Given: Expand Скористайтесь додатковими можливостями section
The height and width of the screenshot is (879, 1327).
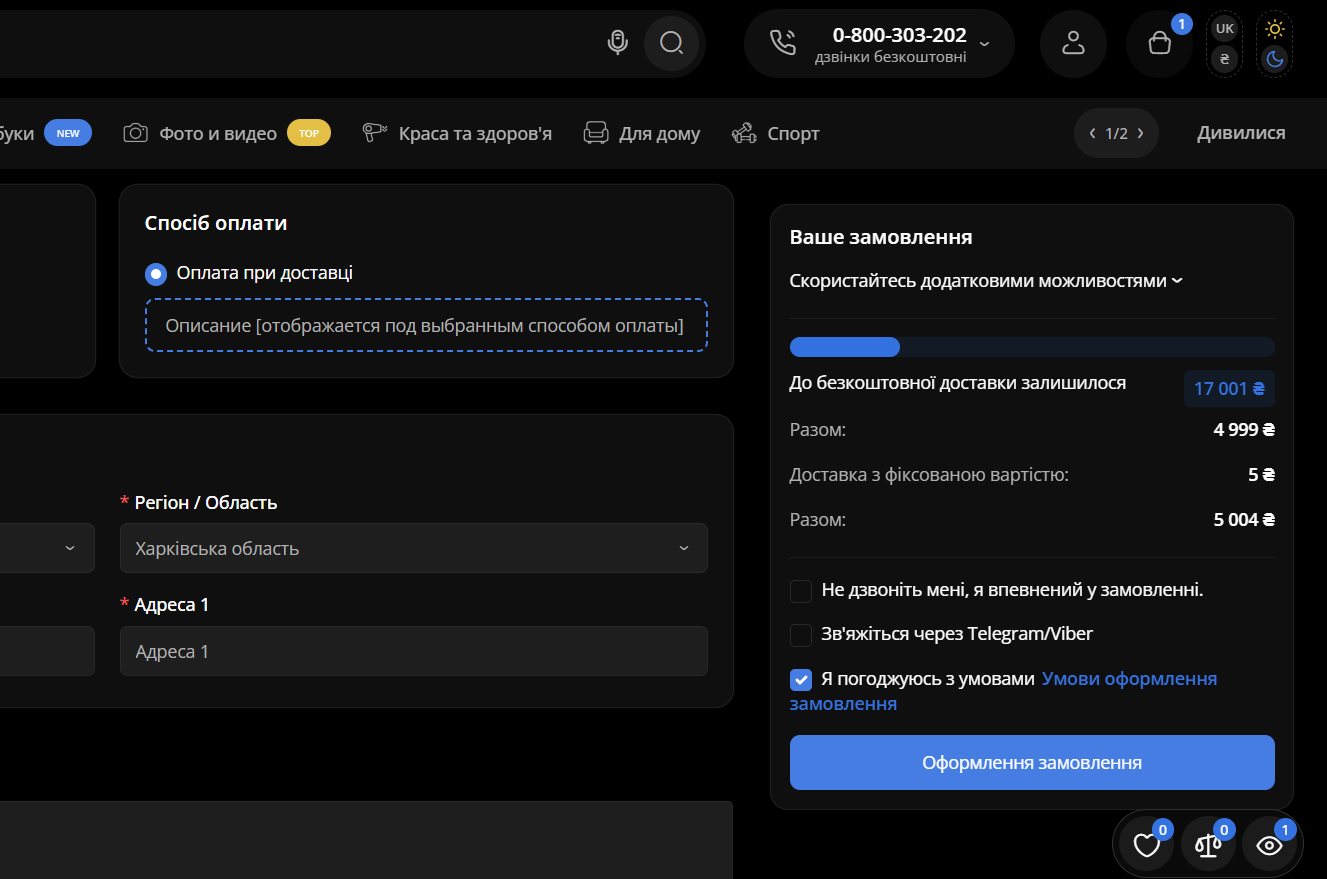Looking at the screenshot, I should pyautogui.click(x=986, y=281).
